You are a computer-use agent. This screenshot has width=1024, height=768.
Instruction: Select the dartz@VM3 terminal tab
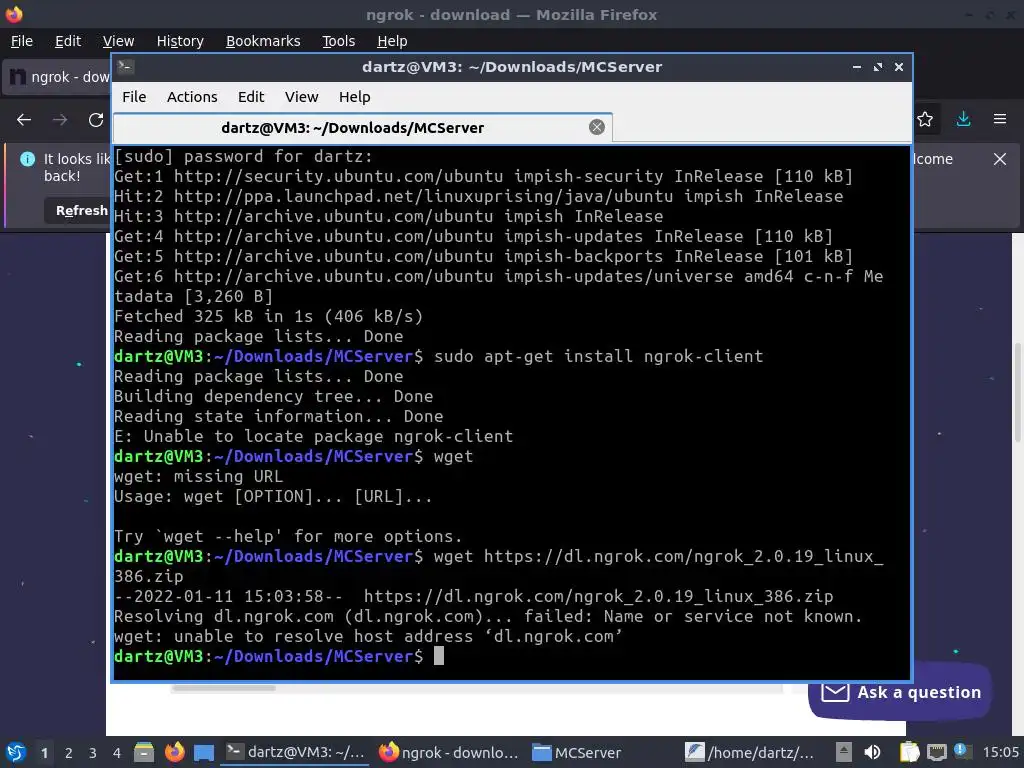pos(362,127)
